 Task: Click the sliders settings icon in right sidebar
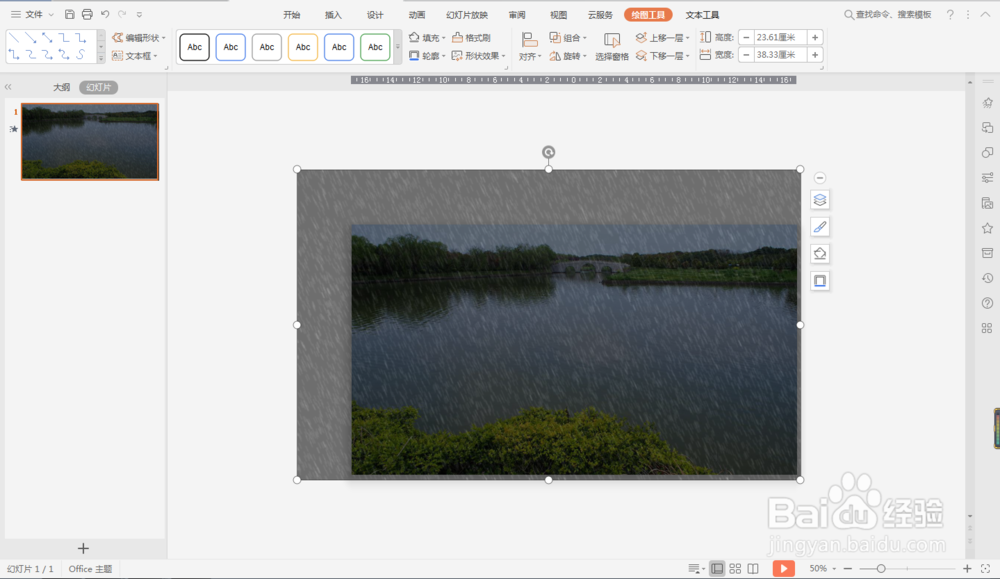click(x=987, y=178)
